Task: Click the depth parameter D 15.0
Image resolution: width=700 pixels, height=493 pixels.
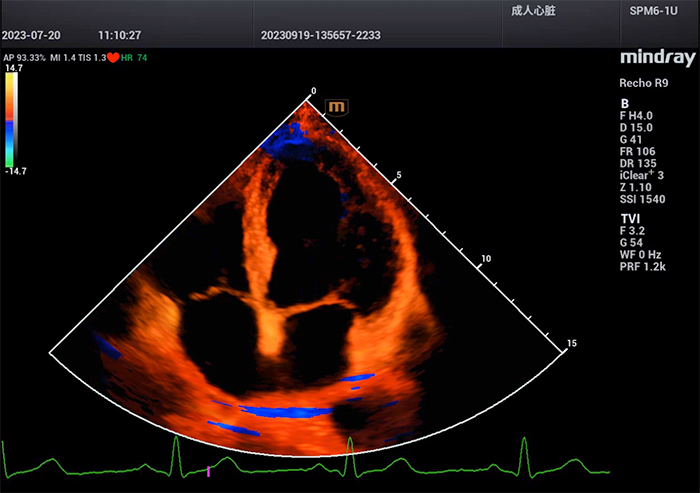Action: coord(640,127)
